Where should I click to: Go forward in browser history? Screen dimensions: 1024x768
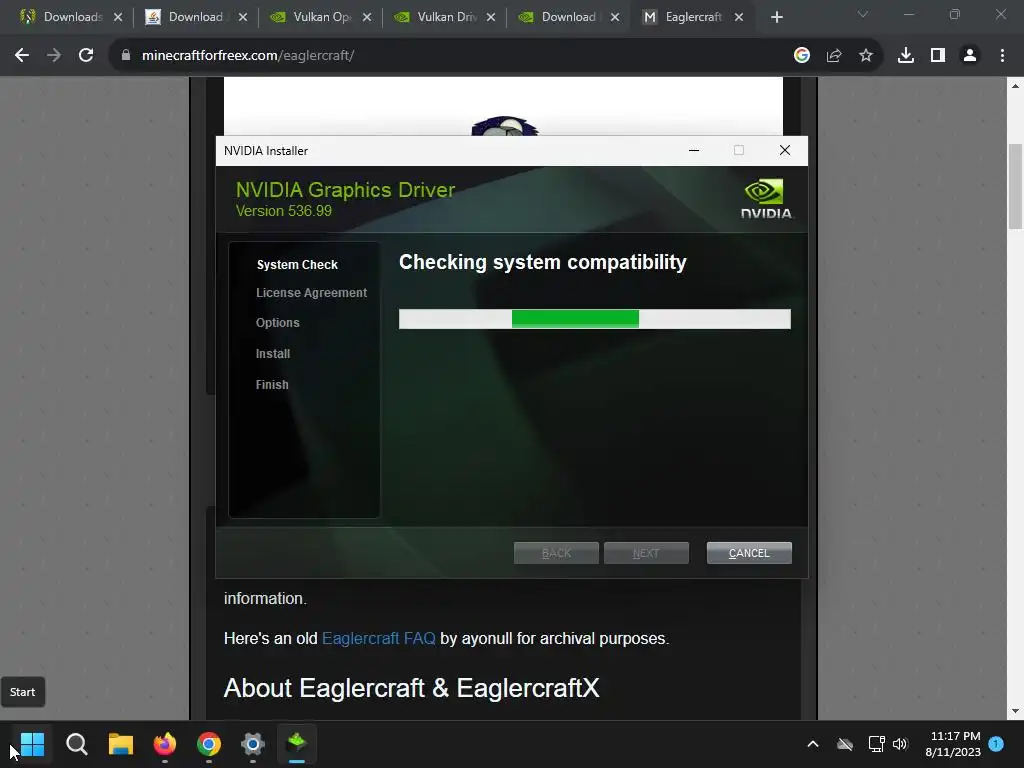tap(54, 56)
